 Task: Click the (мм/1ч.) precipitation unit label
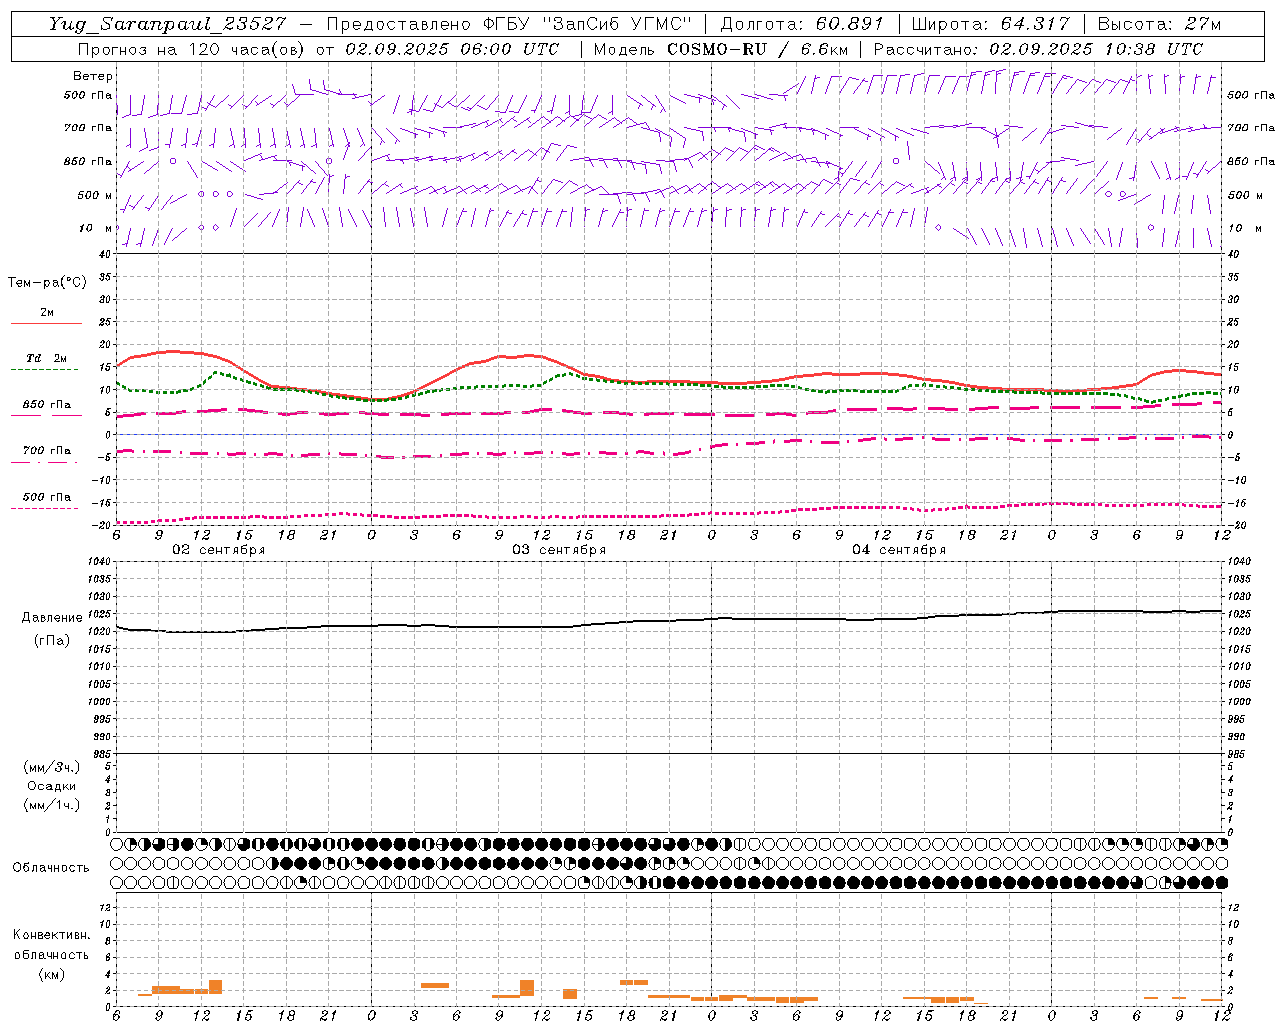tap(52, 805)
